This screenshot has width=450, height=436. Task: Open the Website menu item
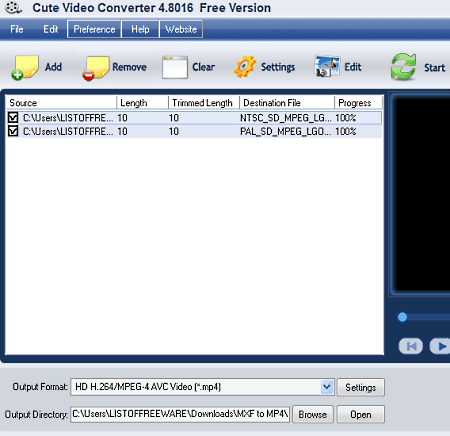[181, 29]
